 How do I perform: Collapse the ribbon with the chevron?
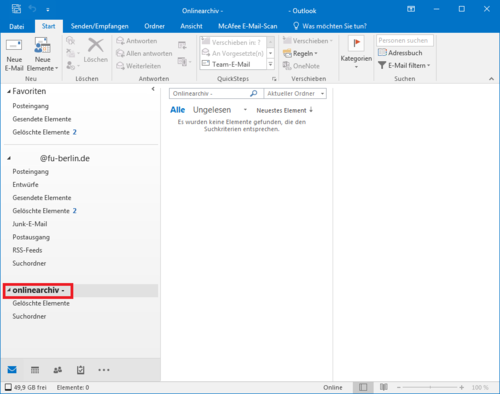tap(491, 79)
